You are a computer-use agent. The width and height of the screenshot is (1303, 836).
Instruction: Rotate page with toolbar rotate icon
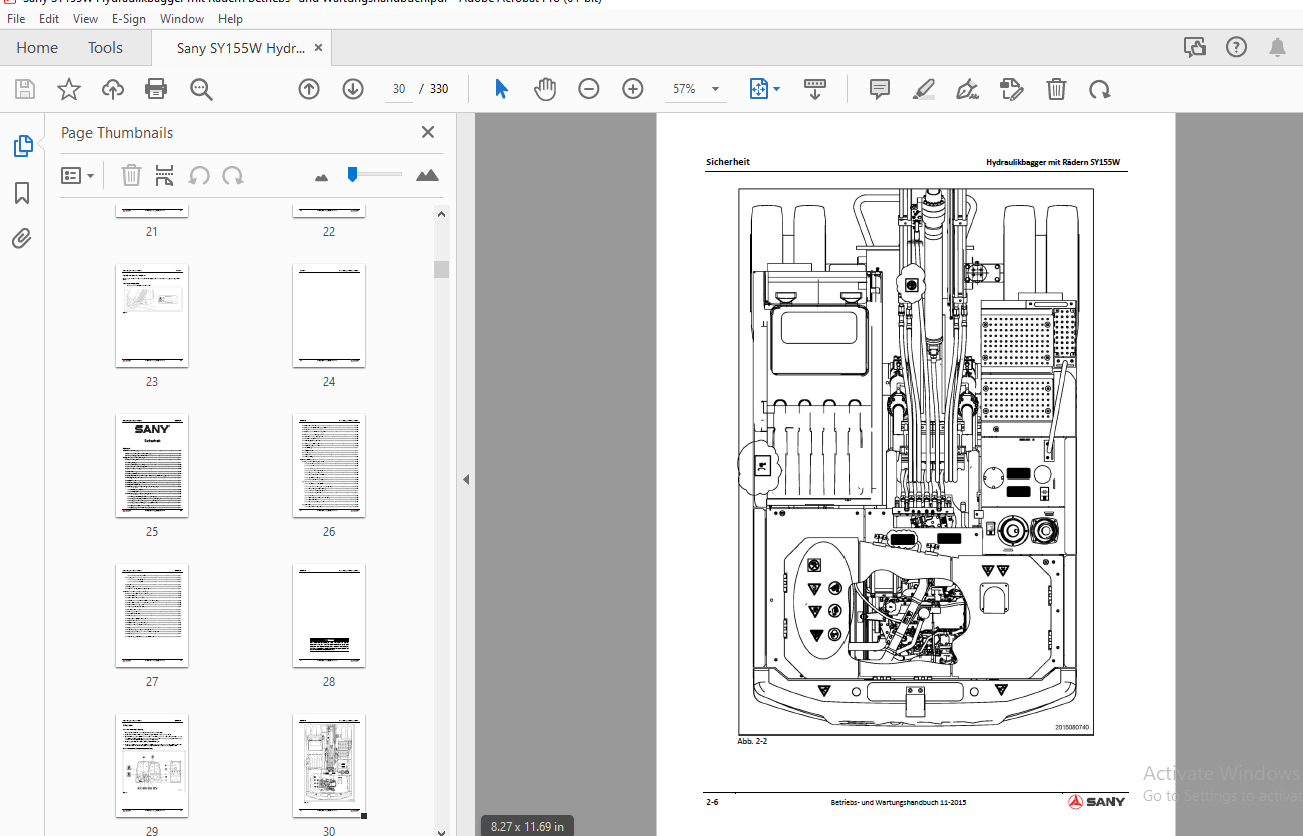click(x=1100, y=89)
